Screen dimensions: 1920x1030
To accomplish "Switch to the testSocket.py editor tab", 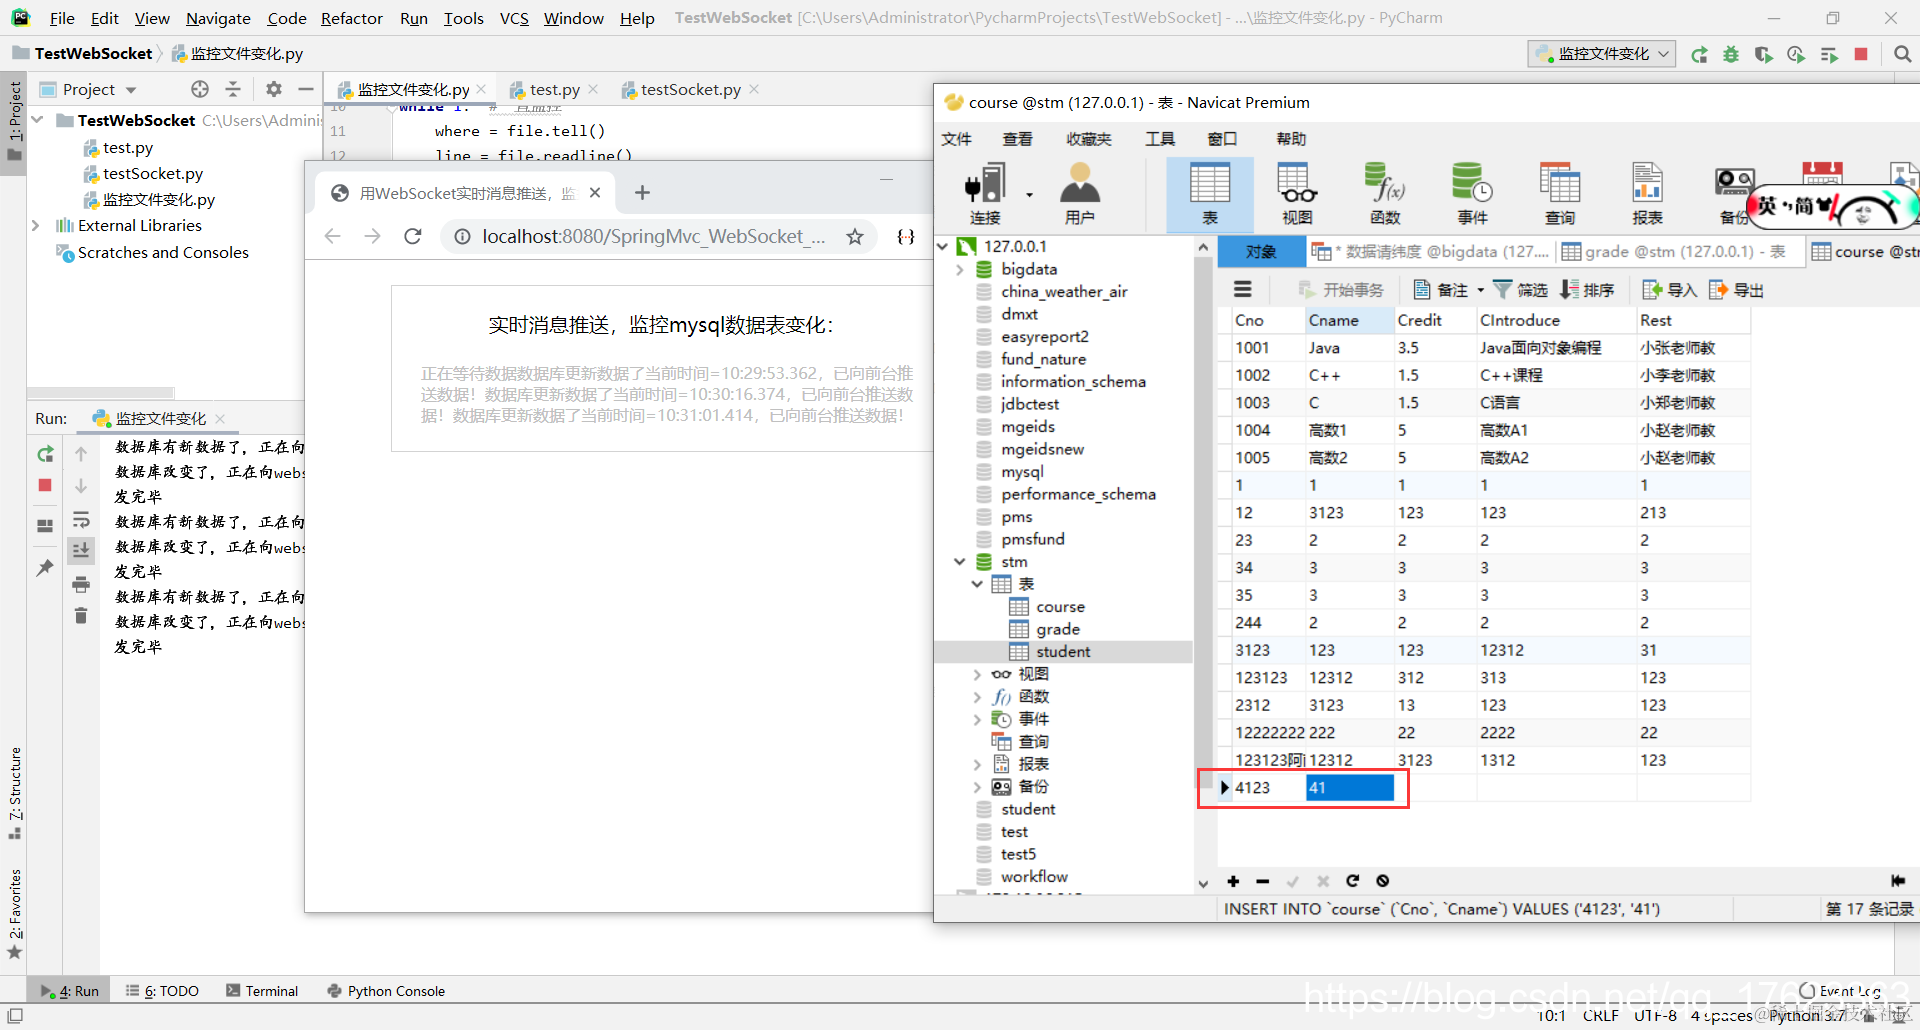I will pos(691,89).
